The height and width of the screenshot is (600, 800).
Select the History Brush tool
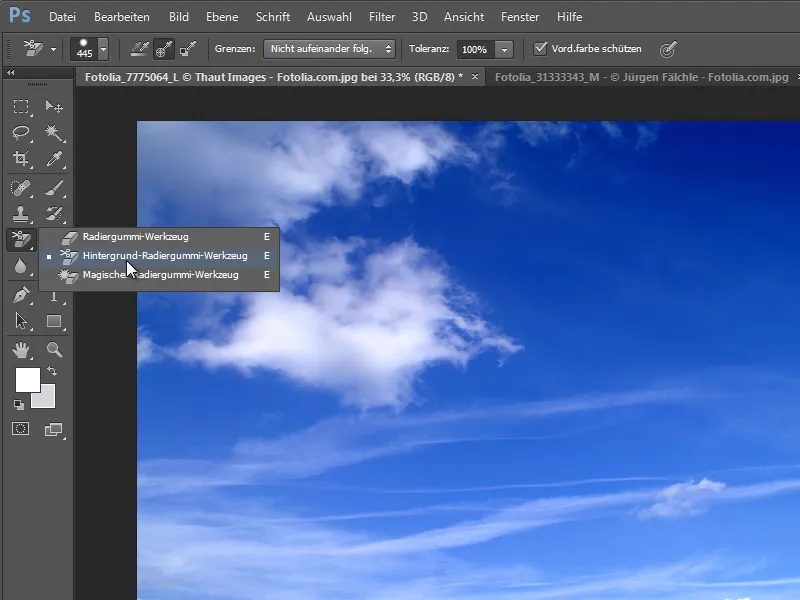click(54, 214)
